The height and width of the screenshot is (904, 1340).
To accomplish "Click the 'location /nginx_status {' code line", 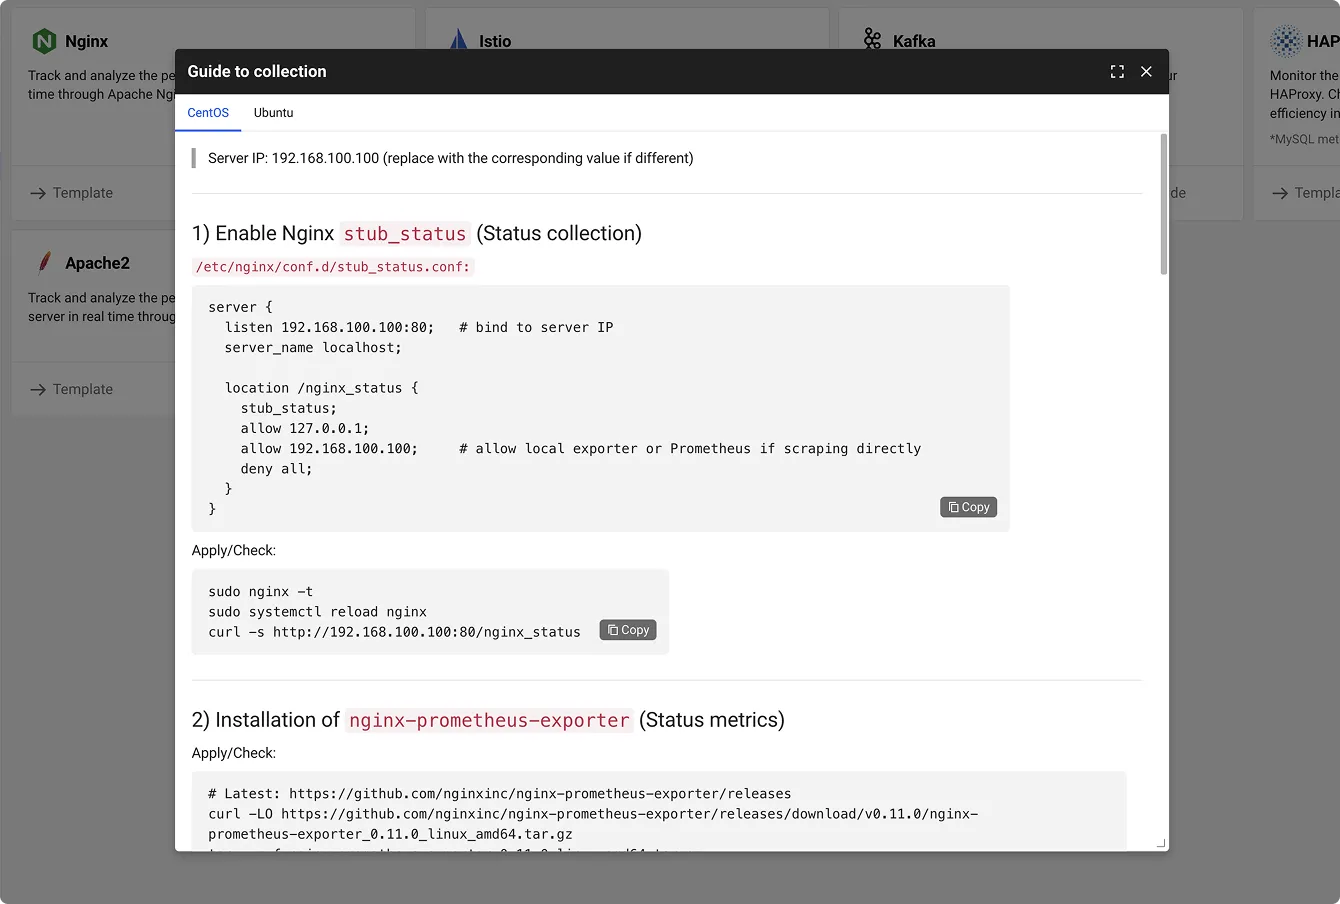I will [321, 388].
